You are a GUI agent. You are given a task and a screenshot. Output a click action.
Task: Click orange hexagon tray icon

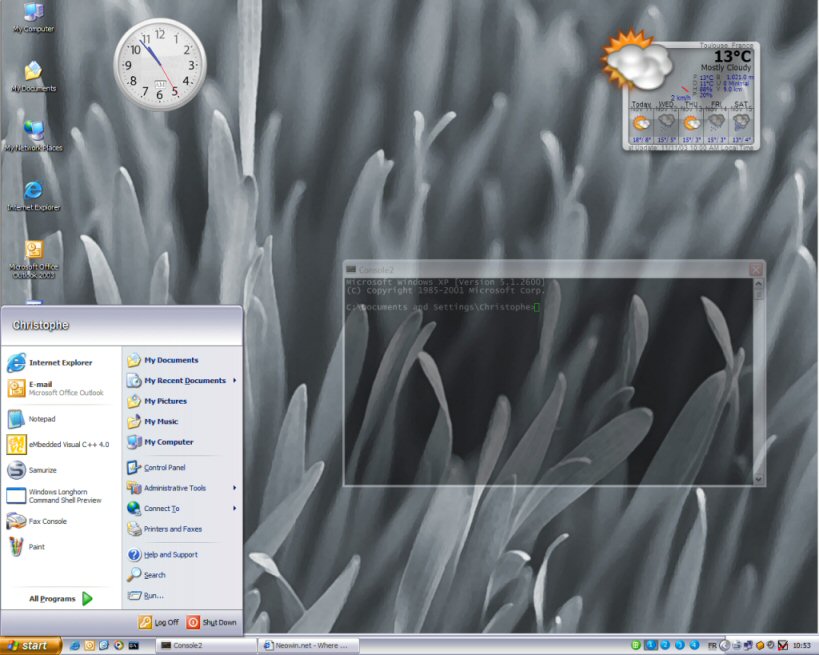point(760,646)
